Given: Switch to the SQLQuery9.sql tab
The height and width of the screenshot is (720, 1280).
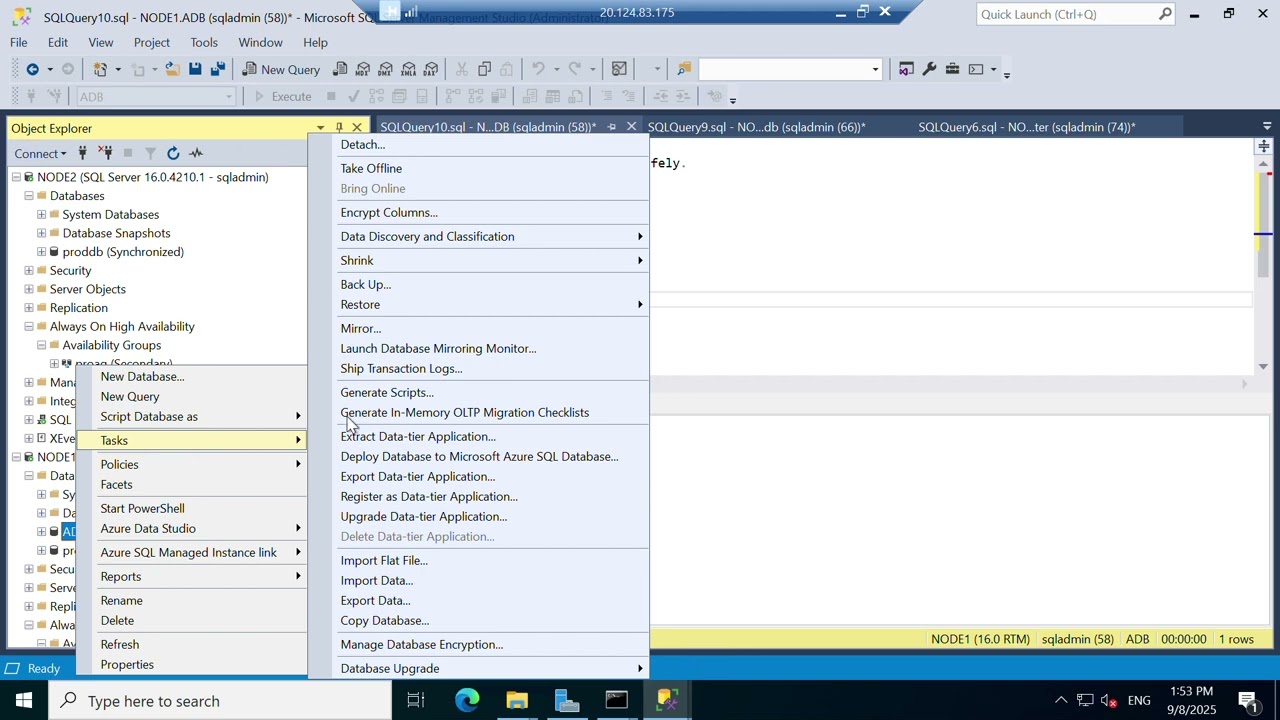Looking at the screenshot, I should coord(756,127).
